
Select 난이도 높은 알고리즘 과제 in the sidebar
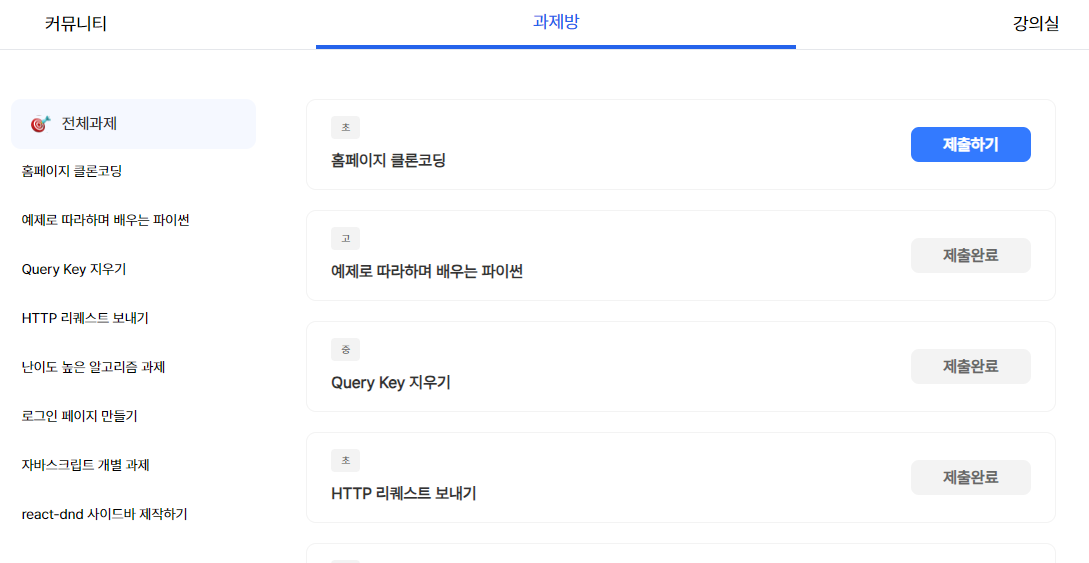click(93, 367)
